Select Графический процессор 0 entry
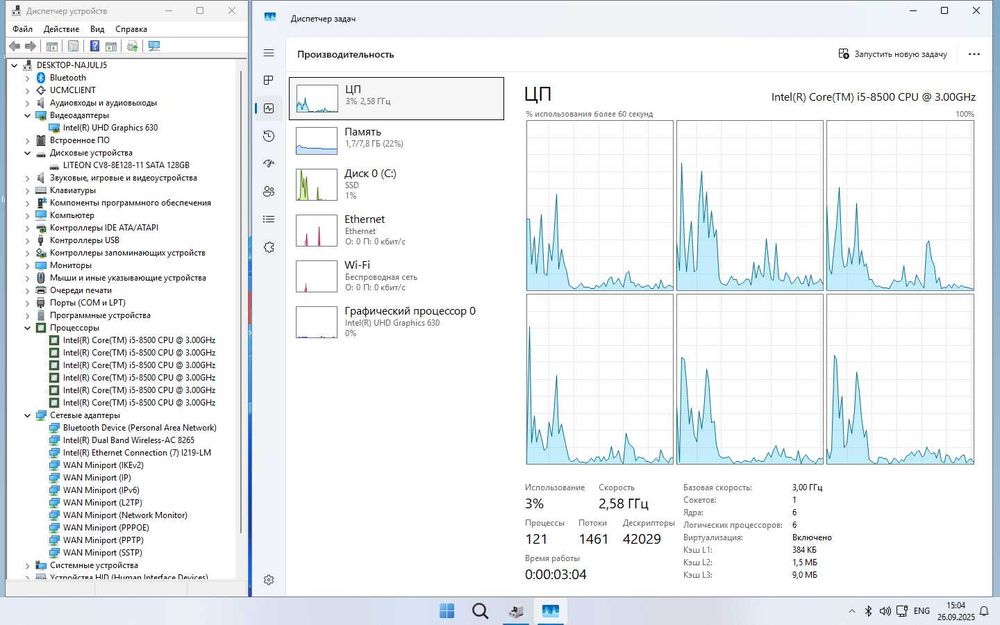The height and width of the screenshot is (625, 1000). click(396, 321)
